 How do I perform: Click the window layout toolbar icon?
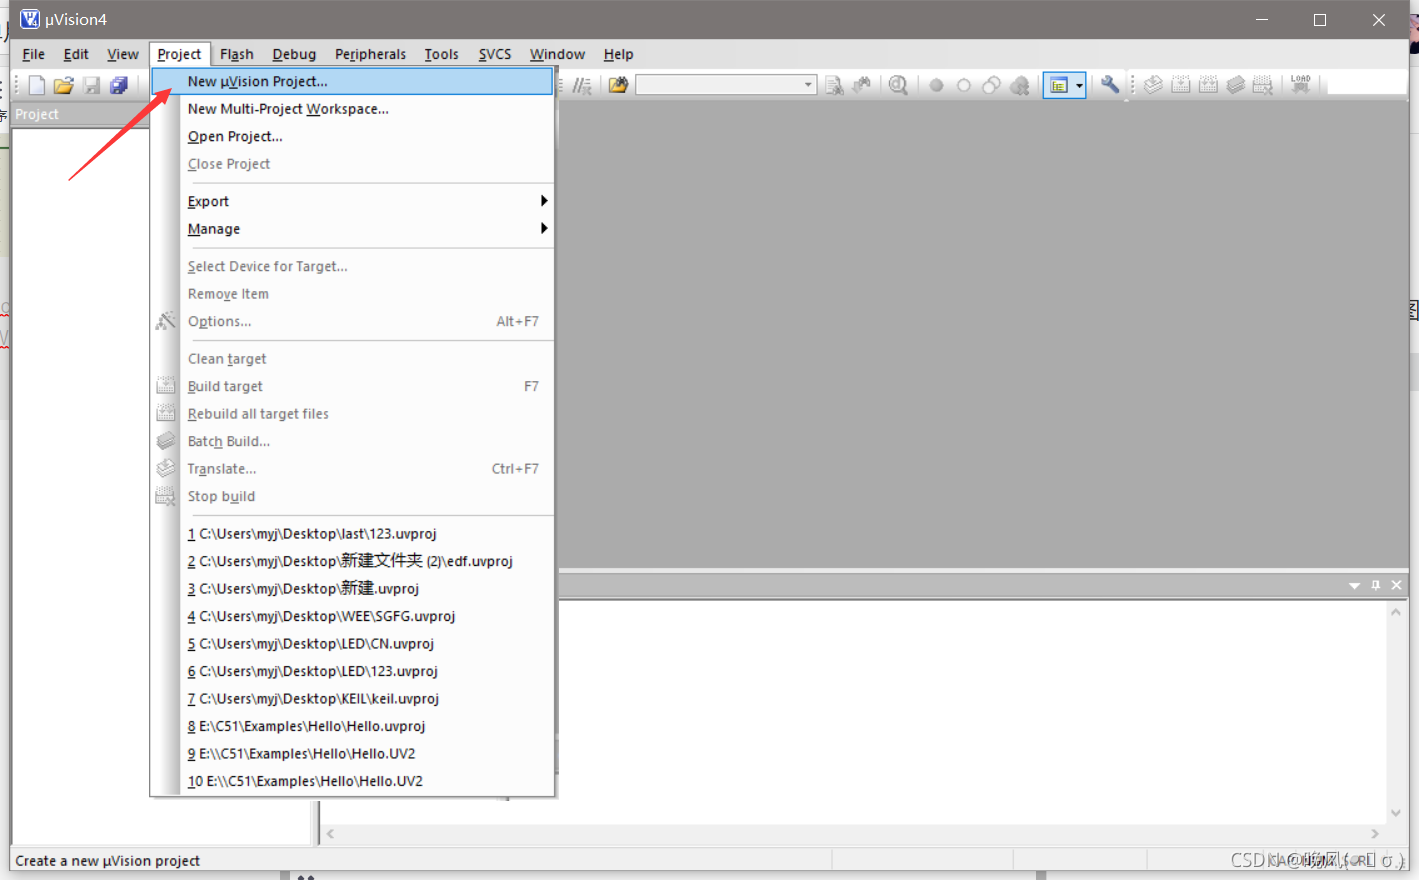[1058, 86]
